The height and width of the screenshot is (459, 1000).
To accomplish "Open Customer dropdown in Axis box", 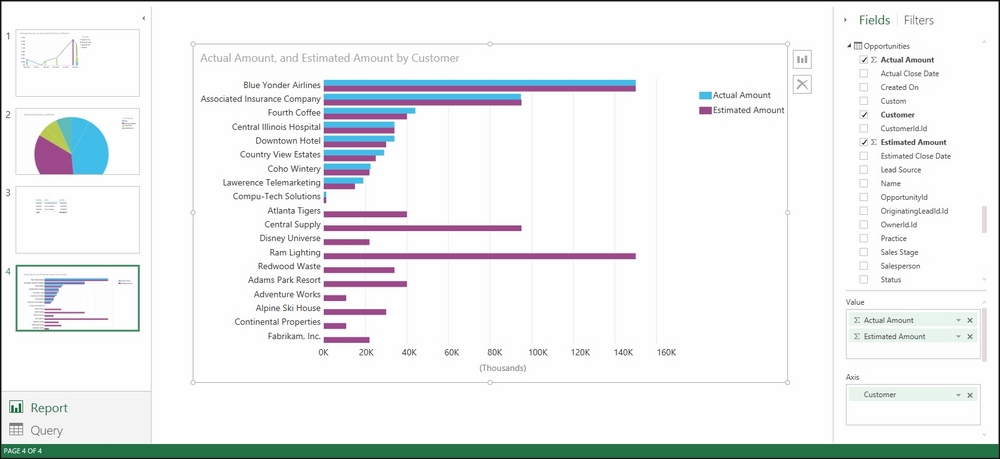I will [x=958, y=395].
